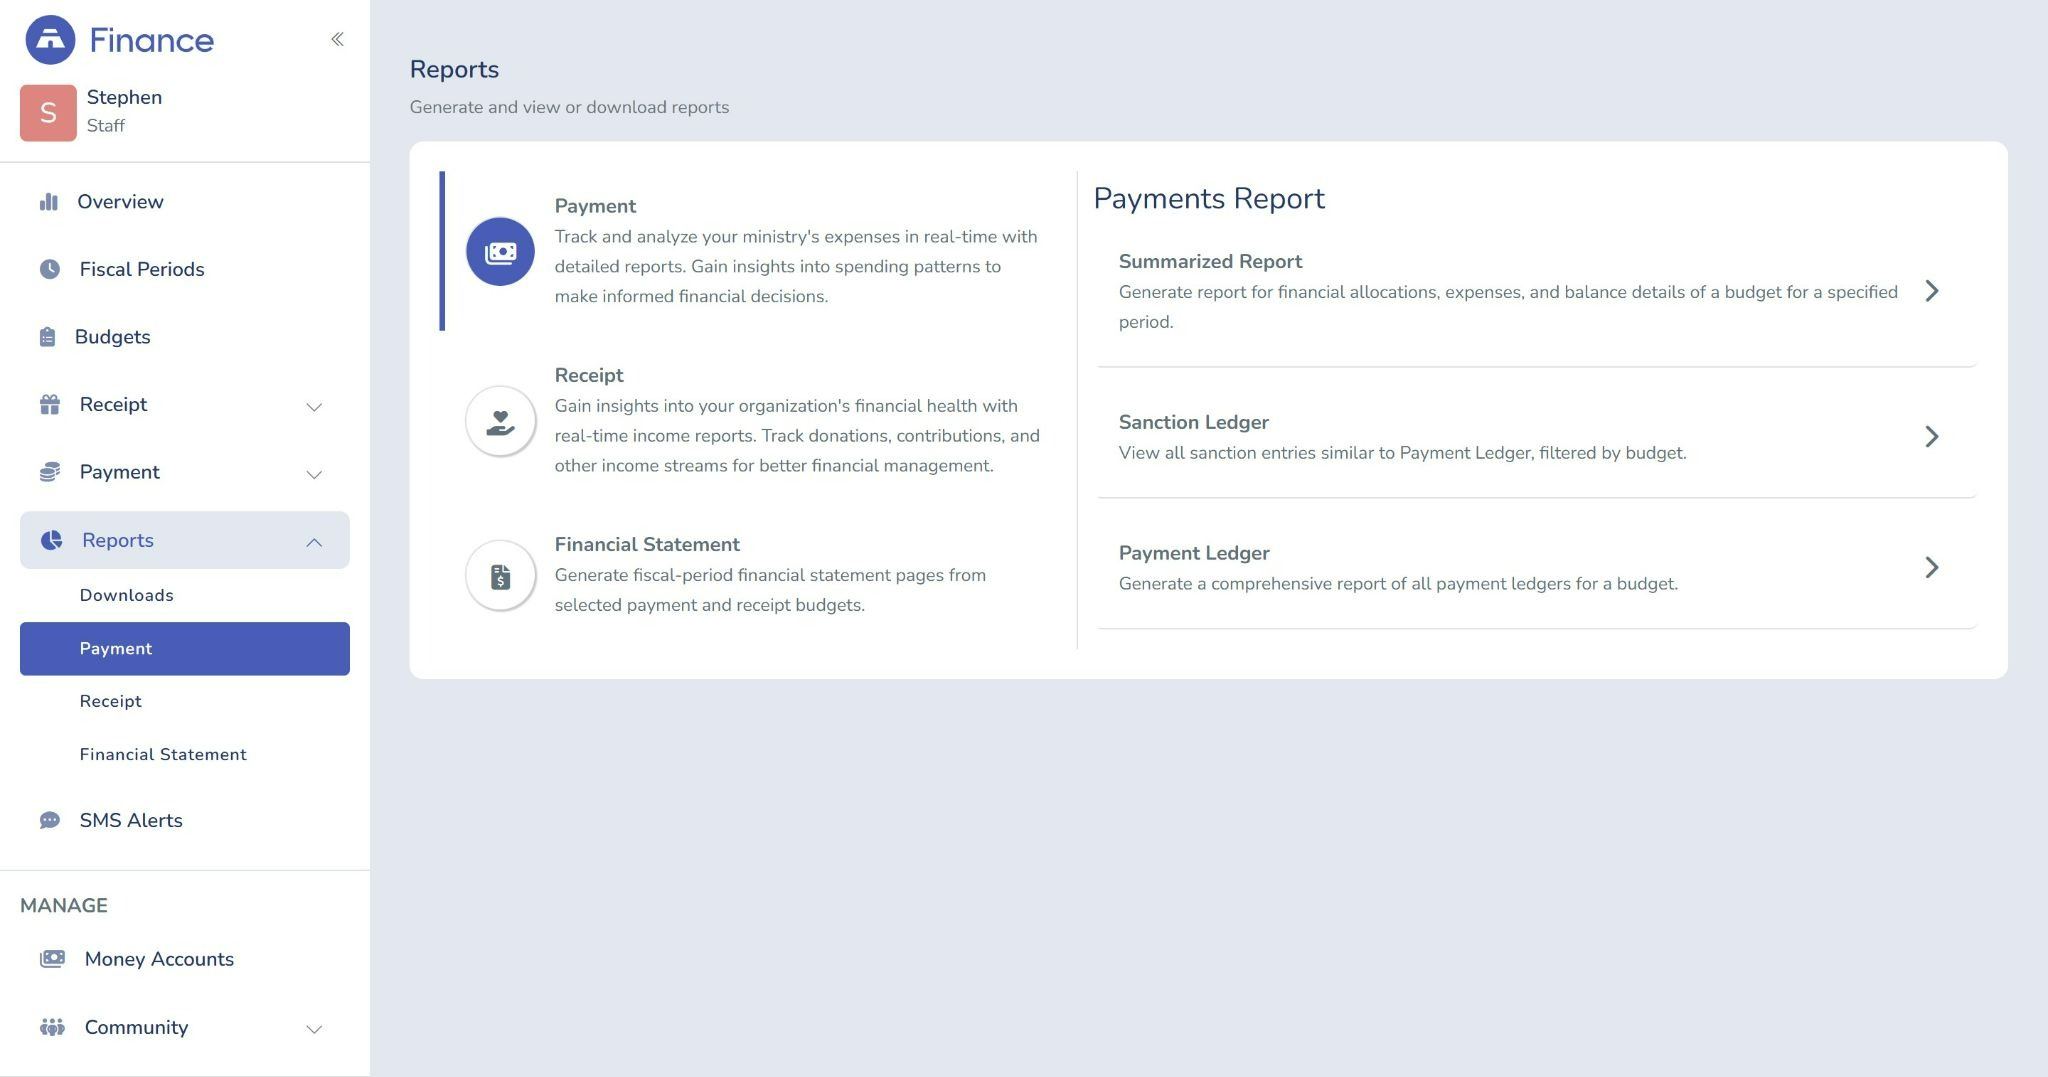Image resolution: width=2048 pixels, height=1077 pixels.
Task: Click 'Generate a comprehensive report' description text
Action: (1398, 584)
